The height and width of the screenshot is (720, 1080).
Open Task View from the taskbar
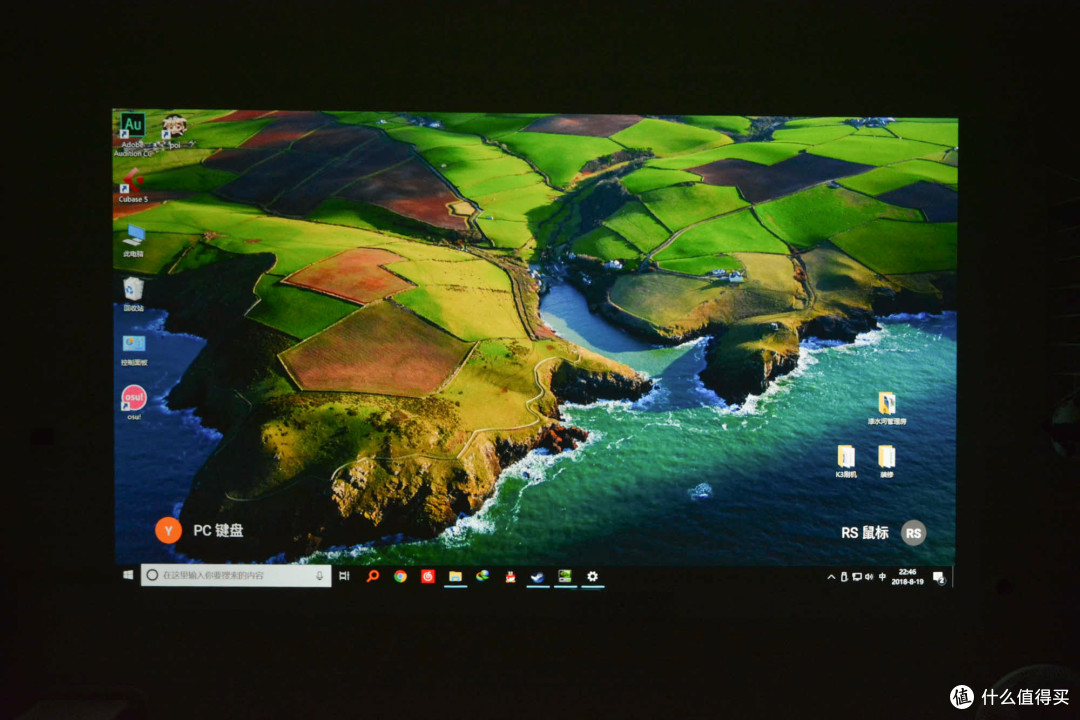click(344, 575)
